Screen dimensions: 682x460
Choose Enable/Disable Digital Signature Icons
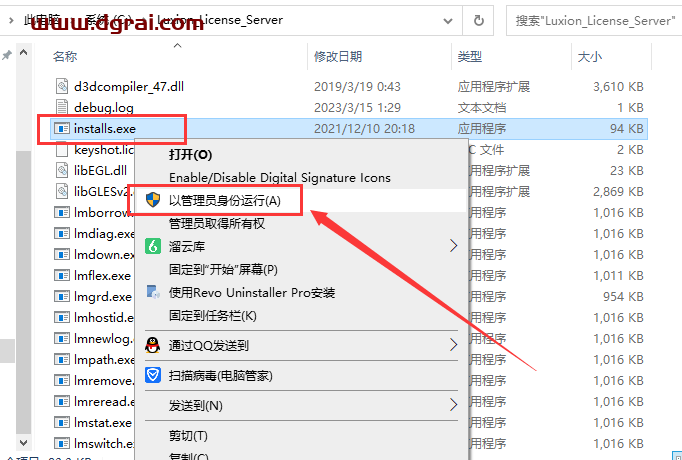click(280, 177)
